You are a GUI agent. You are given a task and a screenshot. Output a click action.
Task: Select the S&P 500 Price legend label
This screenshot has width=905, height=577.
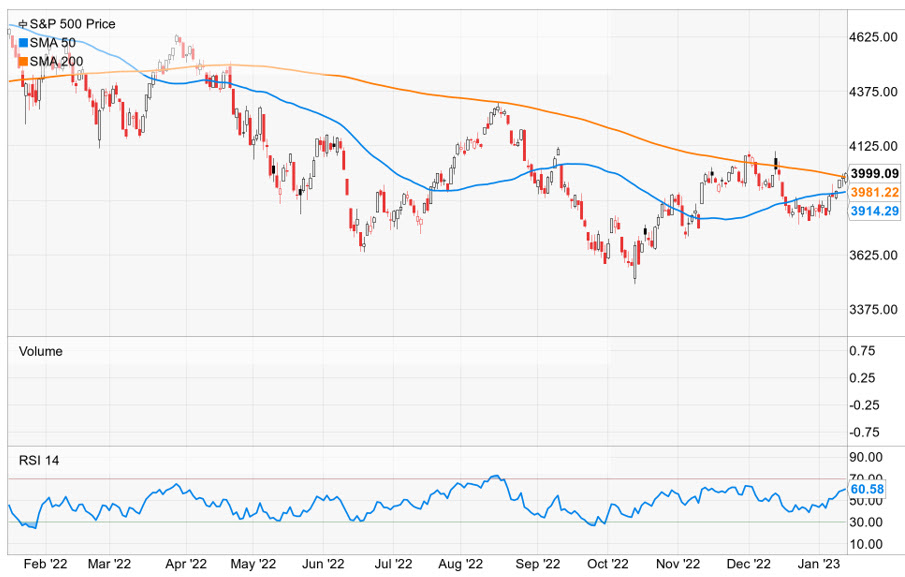(x=73, y=24)
